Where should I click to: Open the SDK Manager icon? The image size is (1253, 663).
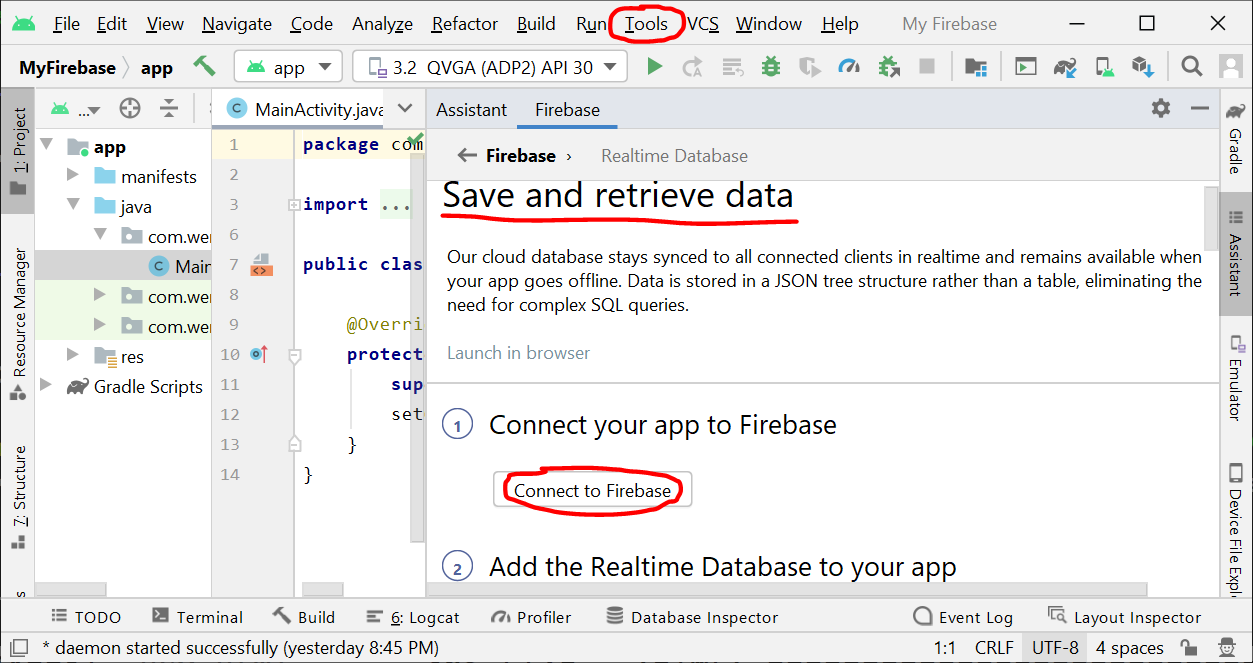[1143, 67]
